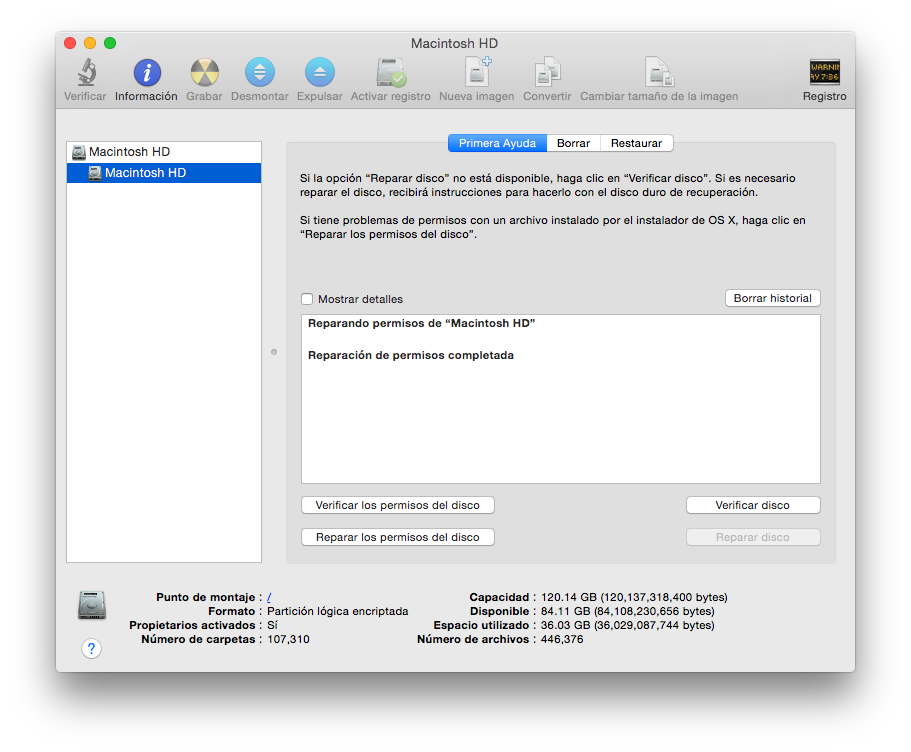911x752 pixels.
Task: Click Reparar los permisos del disco
Action: (x=397, y=537)
